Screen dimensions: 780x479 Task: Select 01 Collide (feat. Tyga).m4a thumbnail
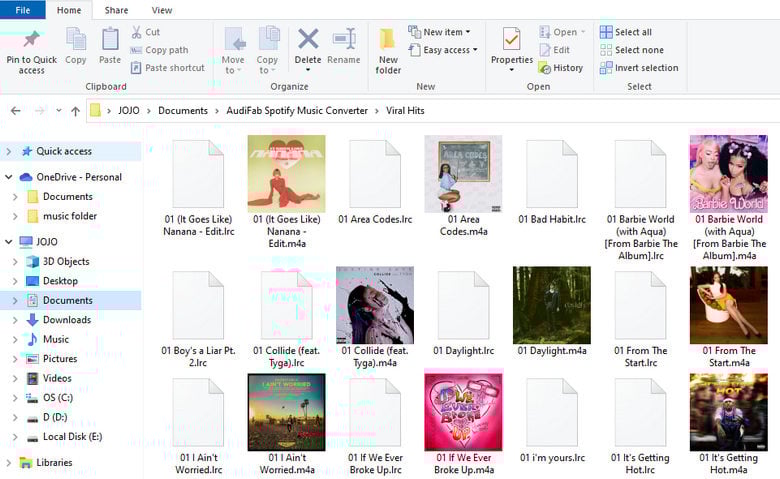[375, 305]
